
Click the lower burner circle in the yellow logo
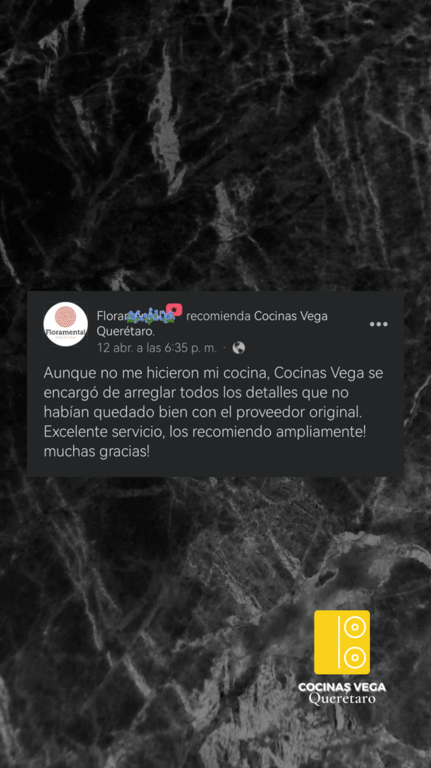pos(355,657)
